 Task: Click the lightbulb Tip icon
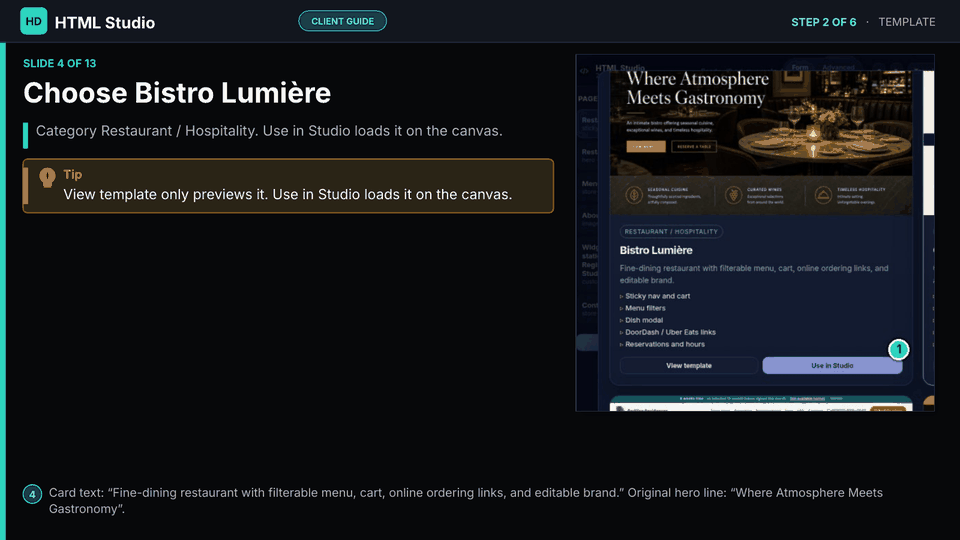pos(47,178)
